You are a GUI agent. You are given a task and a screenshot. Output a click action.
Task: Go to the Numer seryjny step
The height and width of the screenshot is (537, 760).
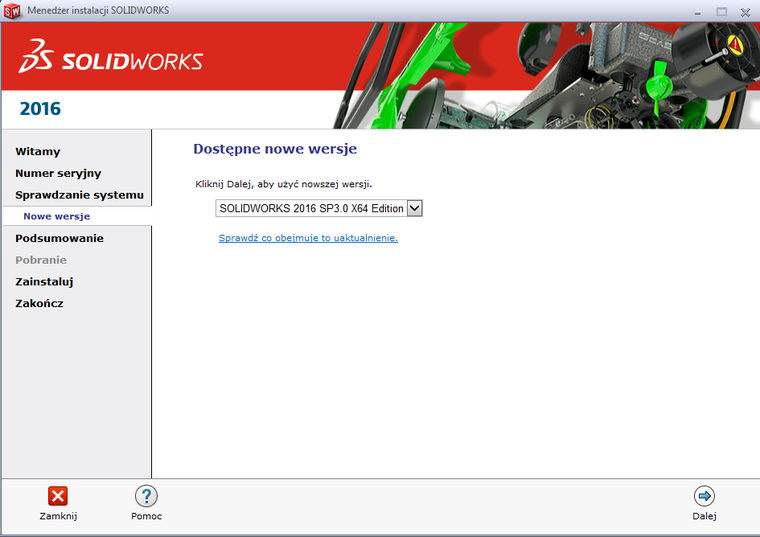click(x=58, y=174)
